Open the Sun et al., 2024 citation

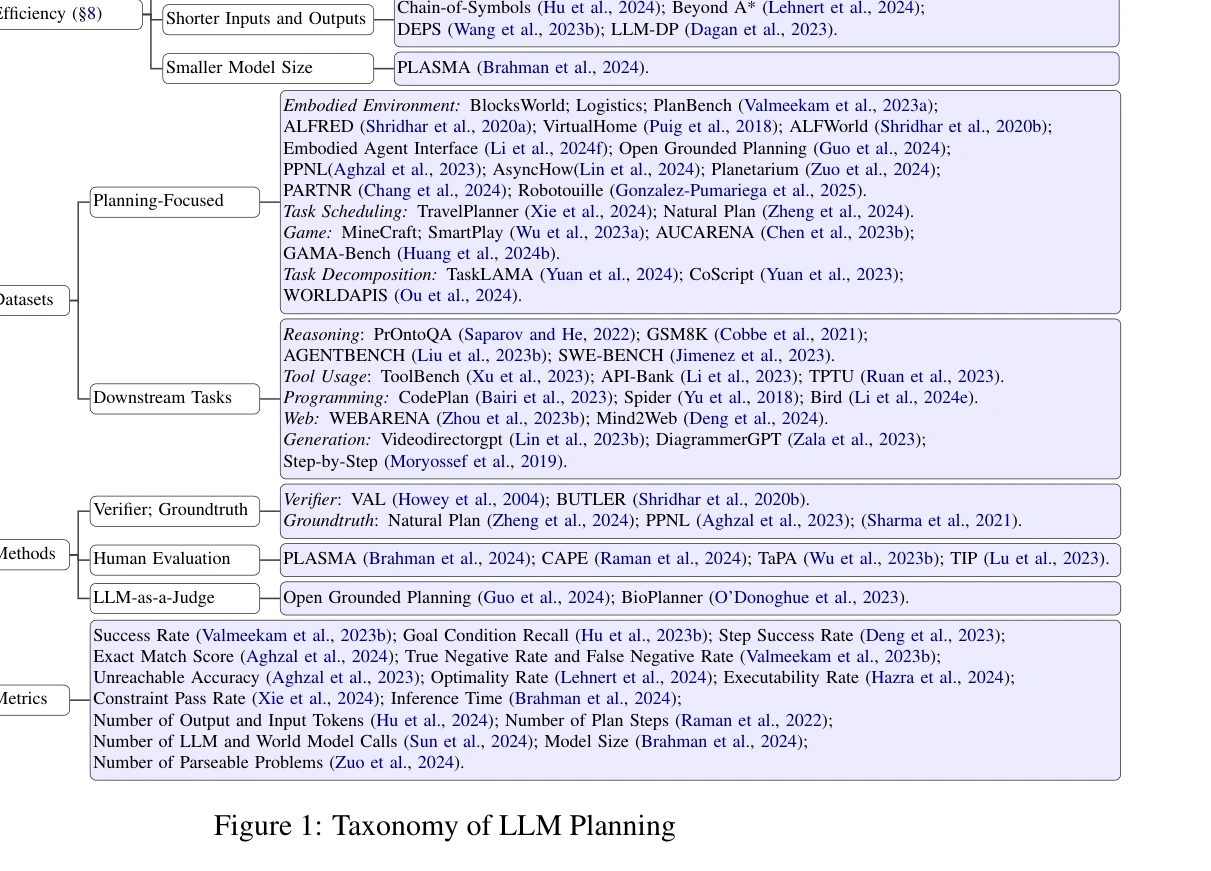pyautogui.click(x=467, y=740)
